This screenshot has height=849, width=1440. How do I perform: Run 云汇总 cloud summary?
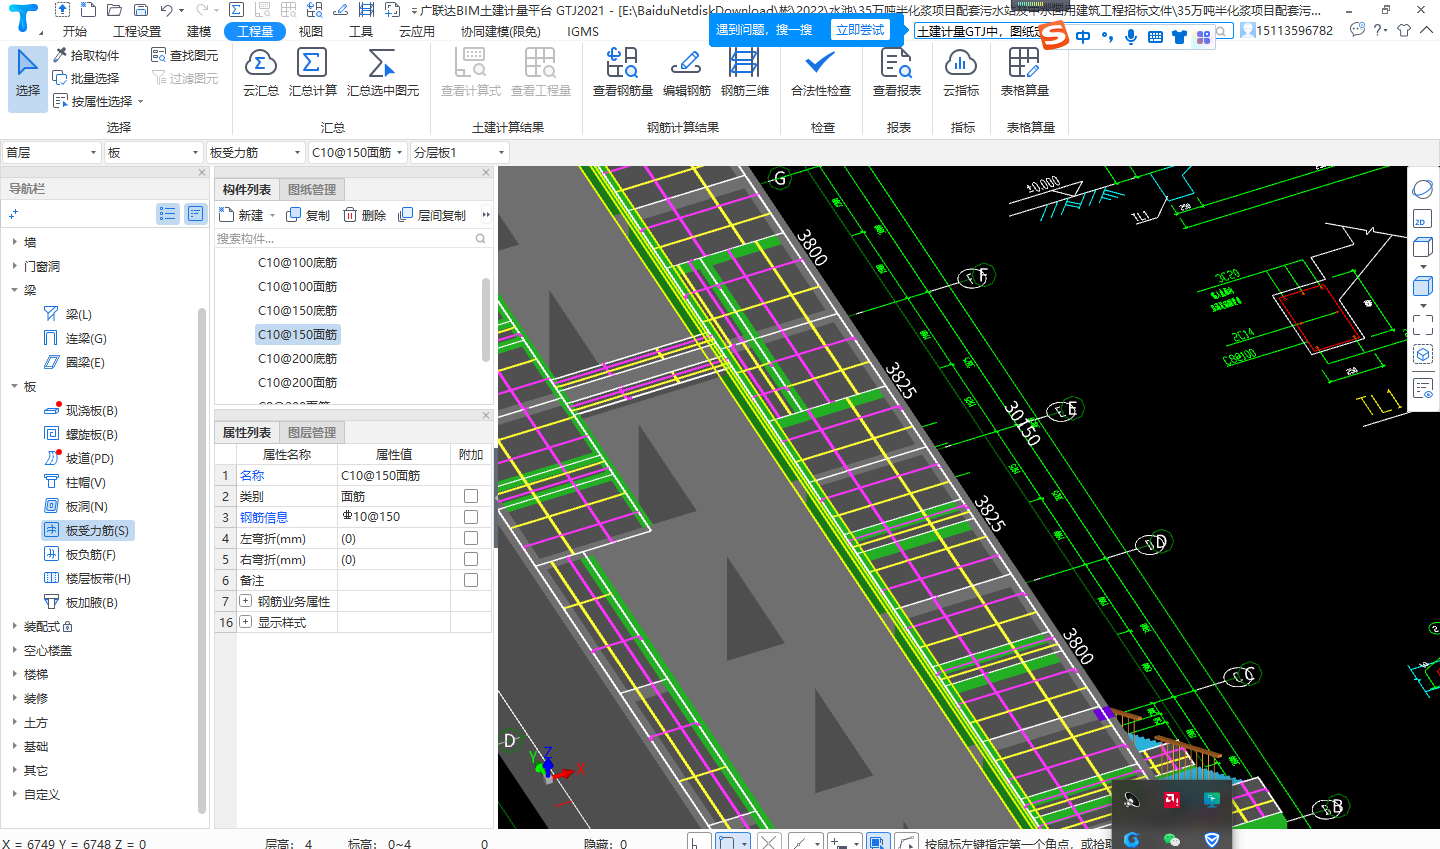point(260,73)
